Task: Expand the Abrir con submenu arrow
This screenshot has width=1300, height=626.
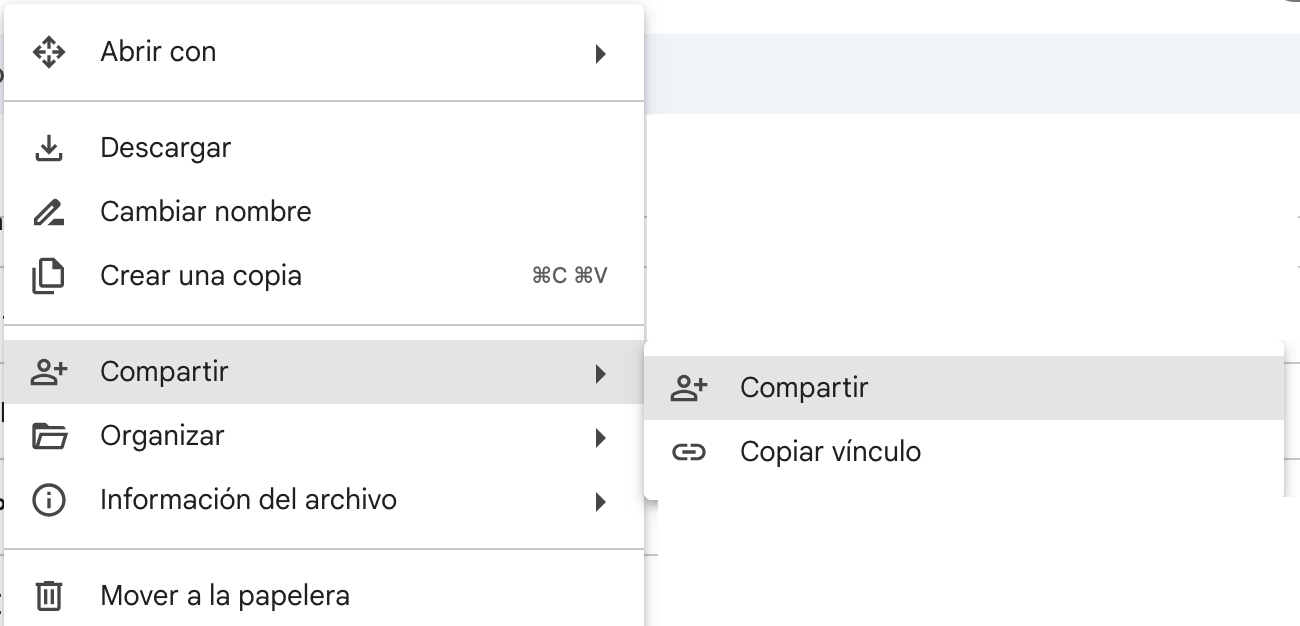Action: 600,53
